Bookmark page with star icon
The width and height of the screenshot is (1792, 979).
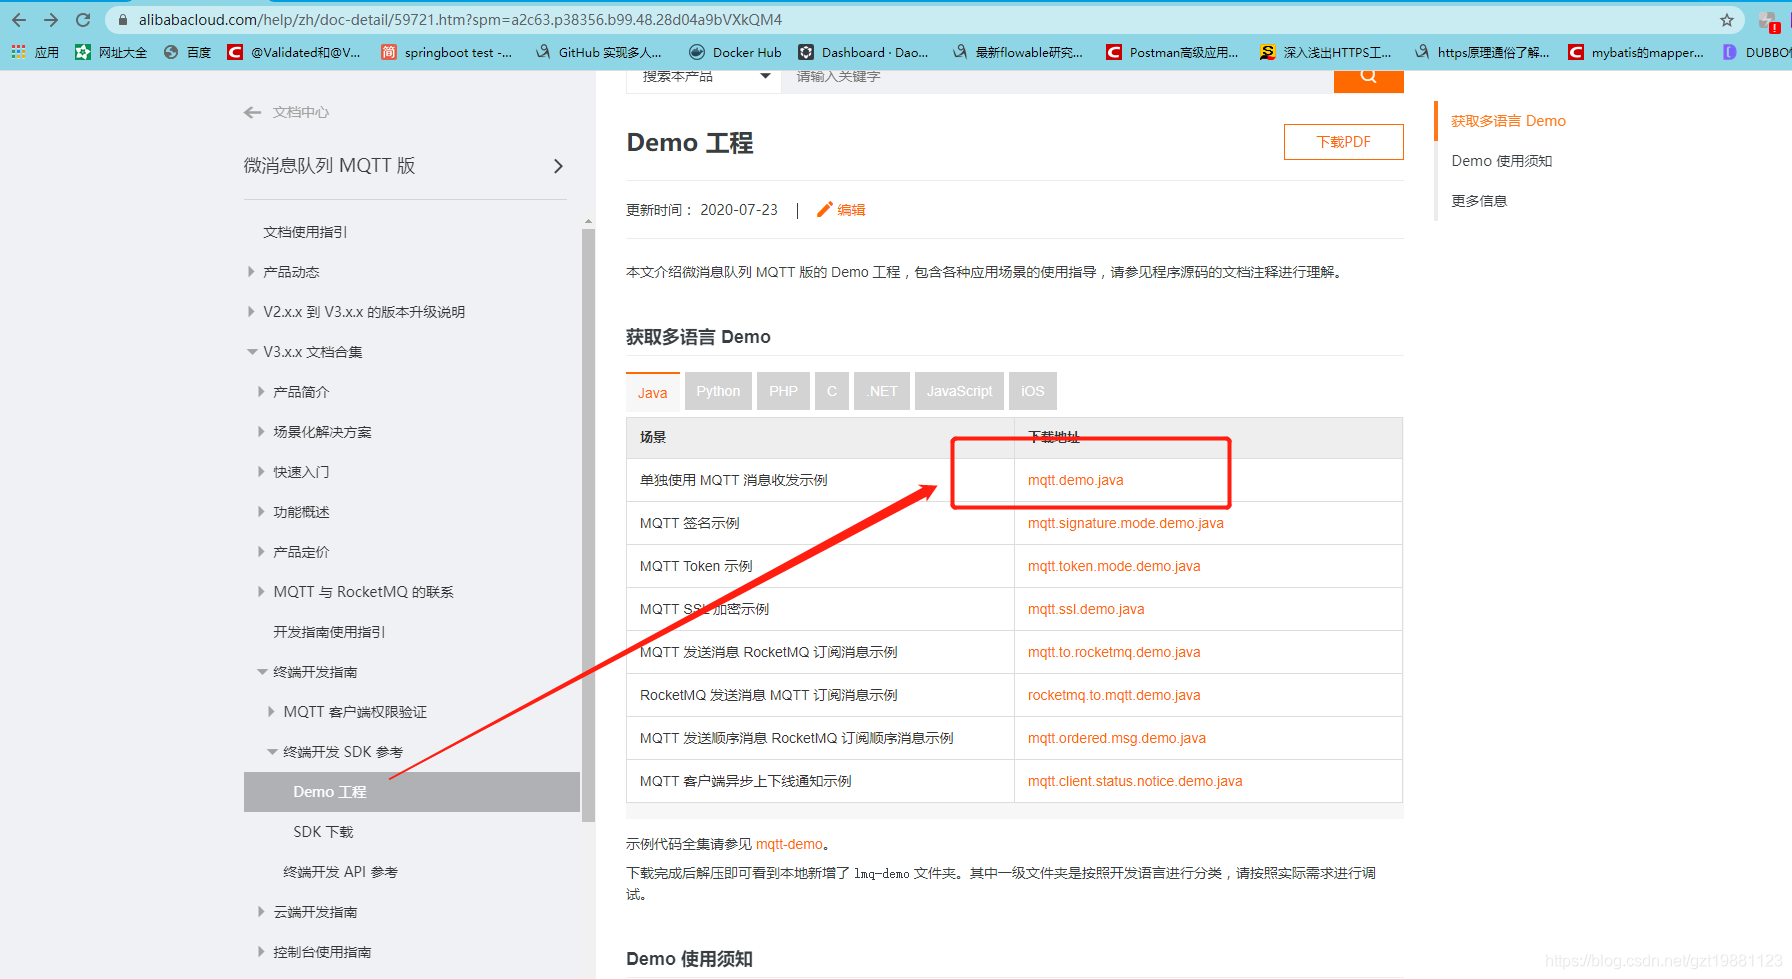click(x=1727, y=20)
